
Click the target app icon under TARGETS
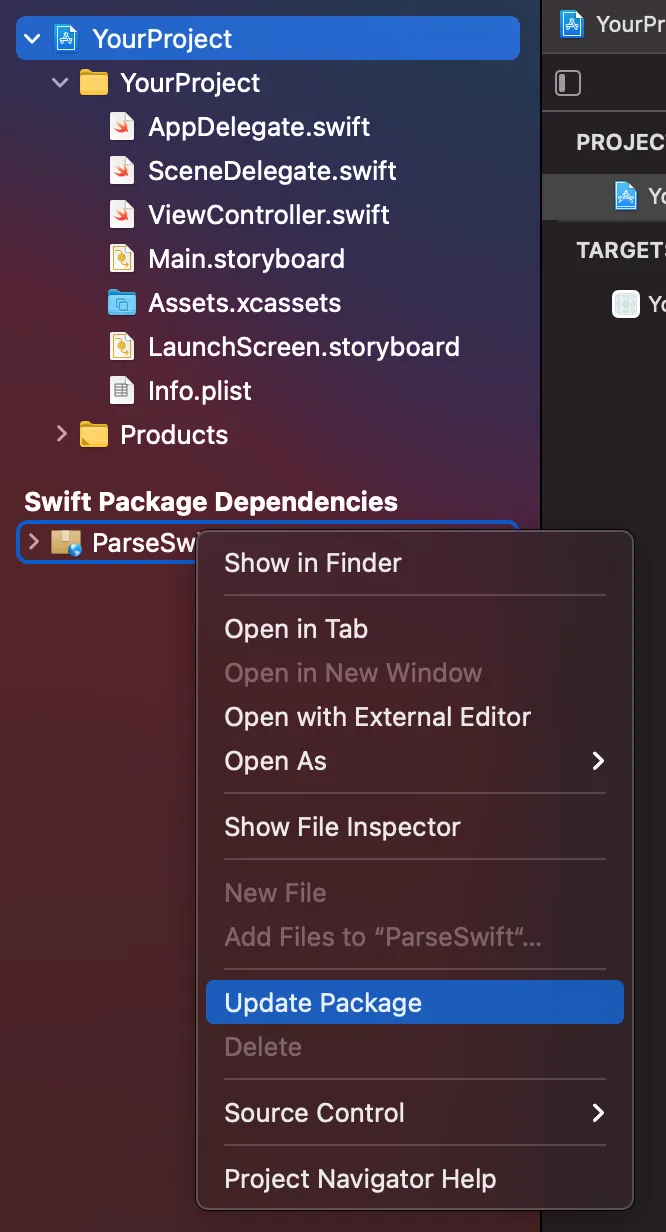pyautogui.click(x=626, y=303)
